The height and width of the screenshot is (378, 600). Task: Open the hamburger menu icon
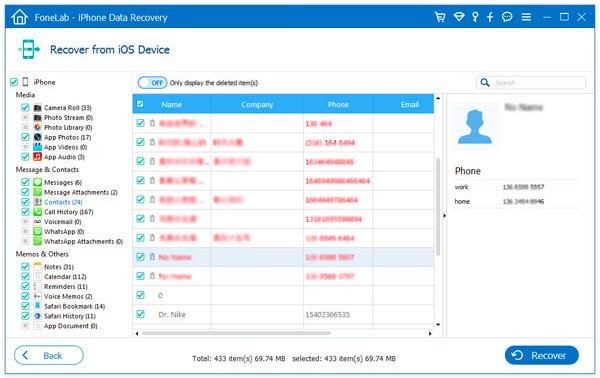526,17
